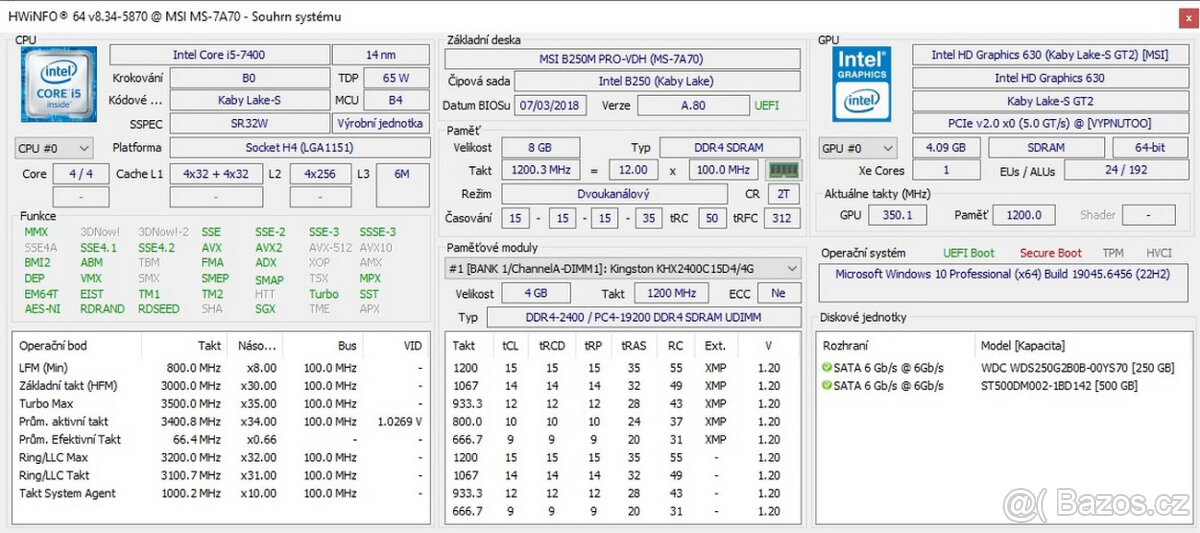Click the Model [Kapacita] column header

1023,344
